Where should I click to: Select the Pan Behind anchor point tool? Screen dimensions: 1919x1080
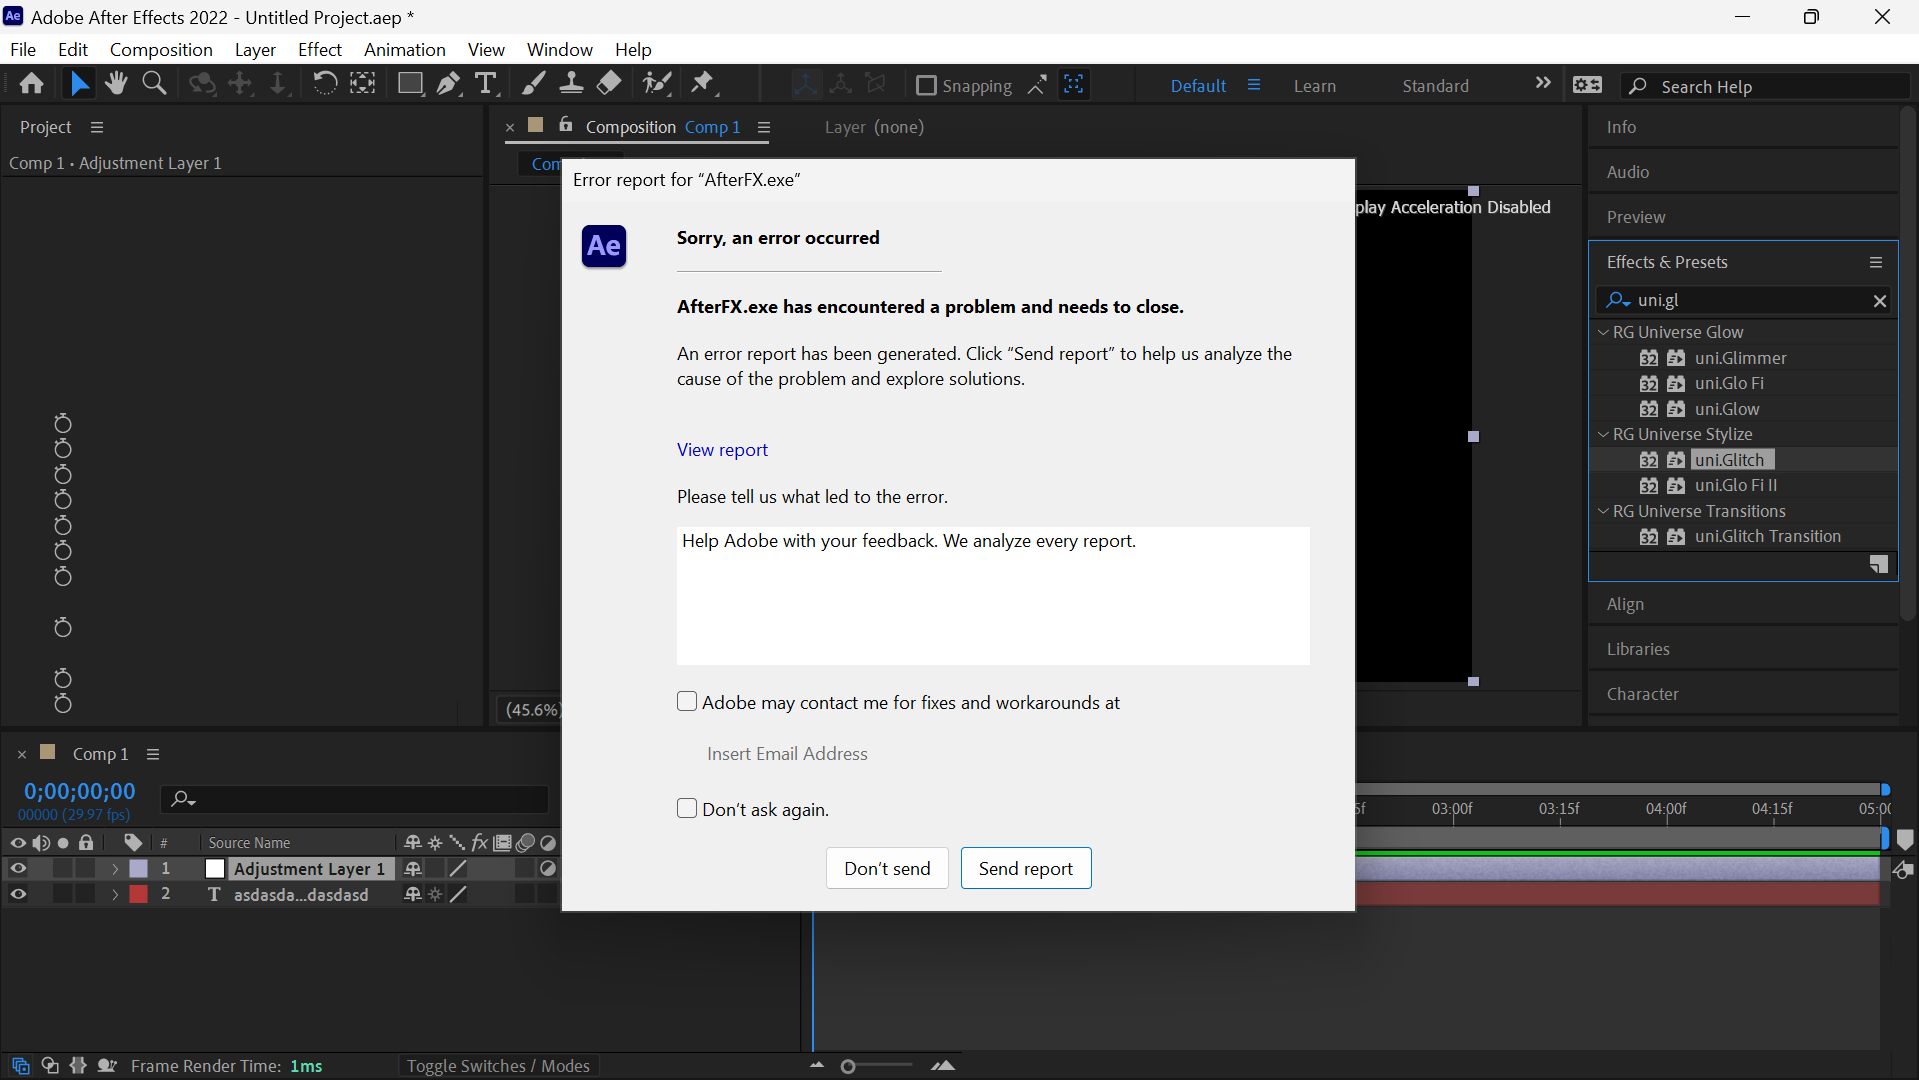pyautogui.click(x=363, y=84)
